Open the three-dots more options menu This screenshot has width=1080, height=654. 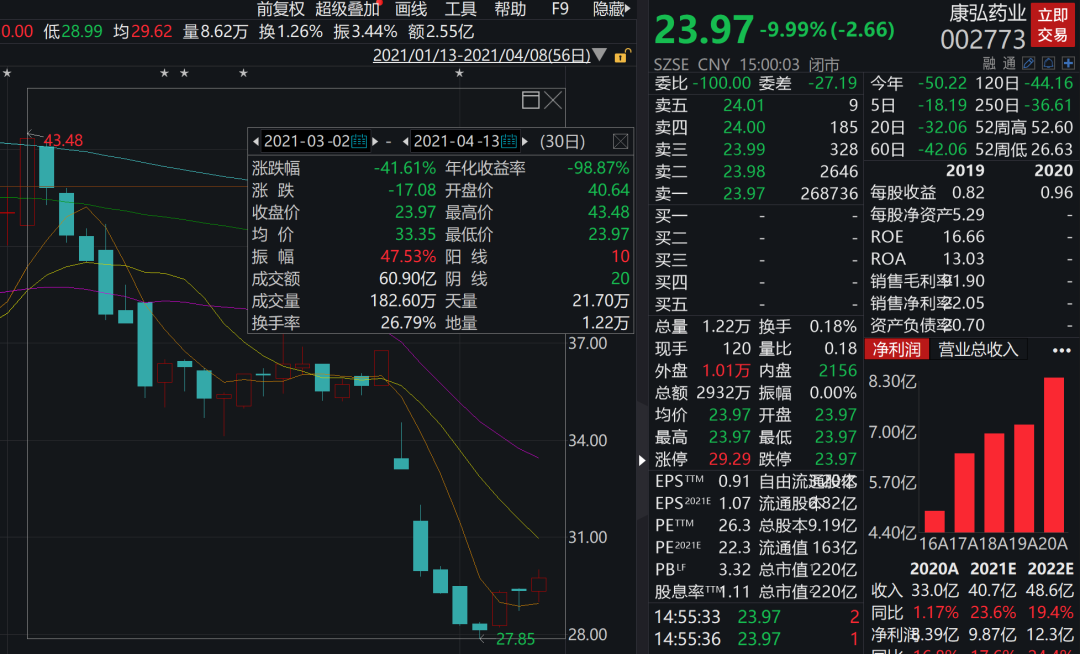(x=1061, y=350)
